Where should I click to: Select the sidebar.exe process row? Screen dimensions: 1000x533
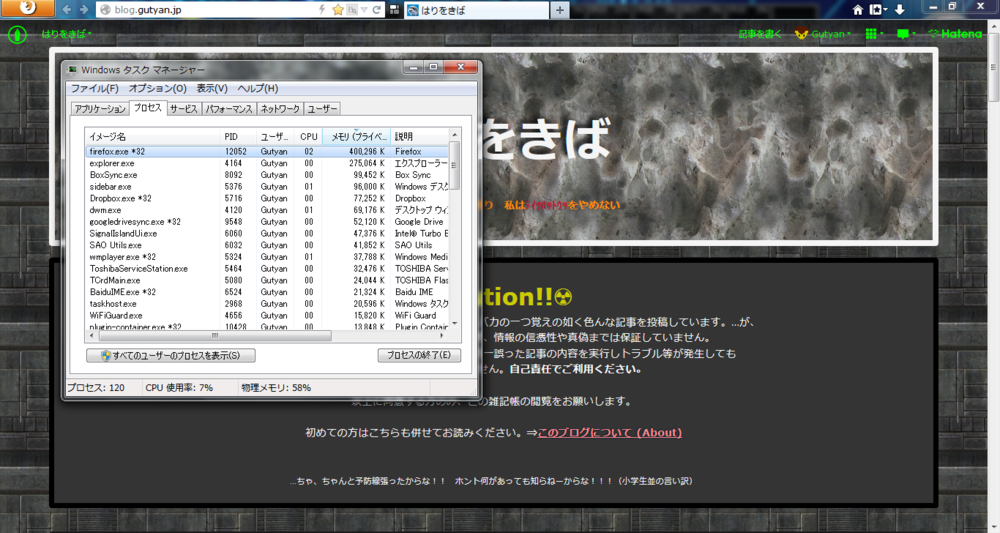click(267, 187)
